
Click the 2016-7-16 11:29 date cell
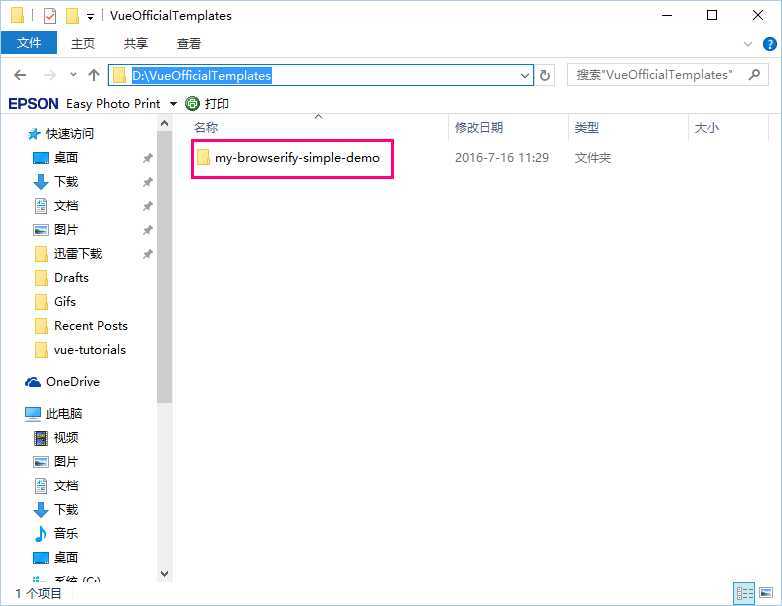(502, 158)
